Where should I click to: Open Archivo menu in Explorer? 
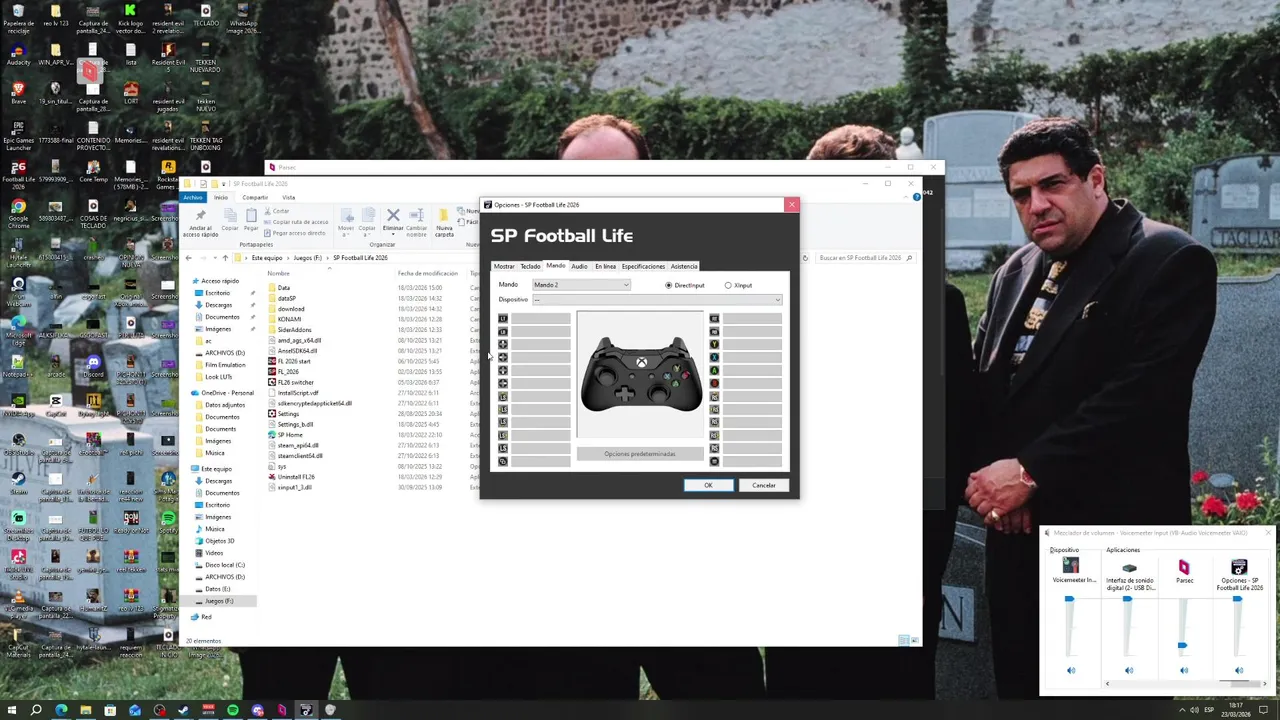click(x=193, y=197)
